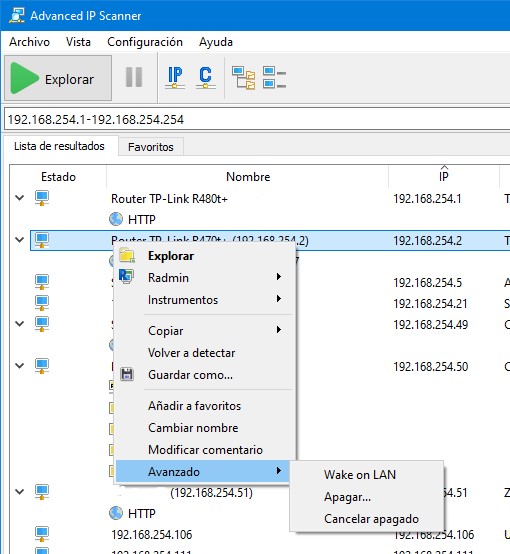The height and width of the screenshot is (554, 510).
Task: Open the Copiar submenu
Action: click(205, 331)
